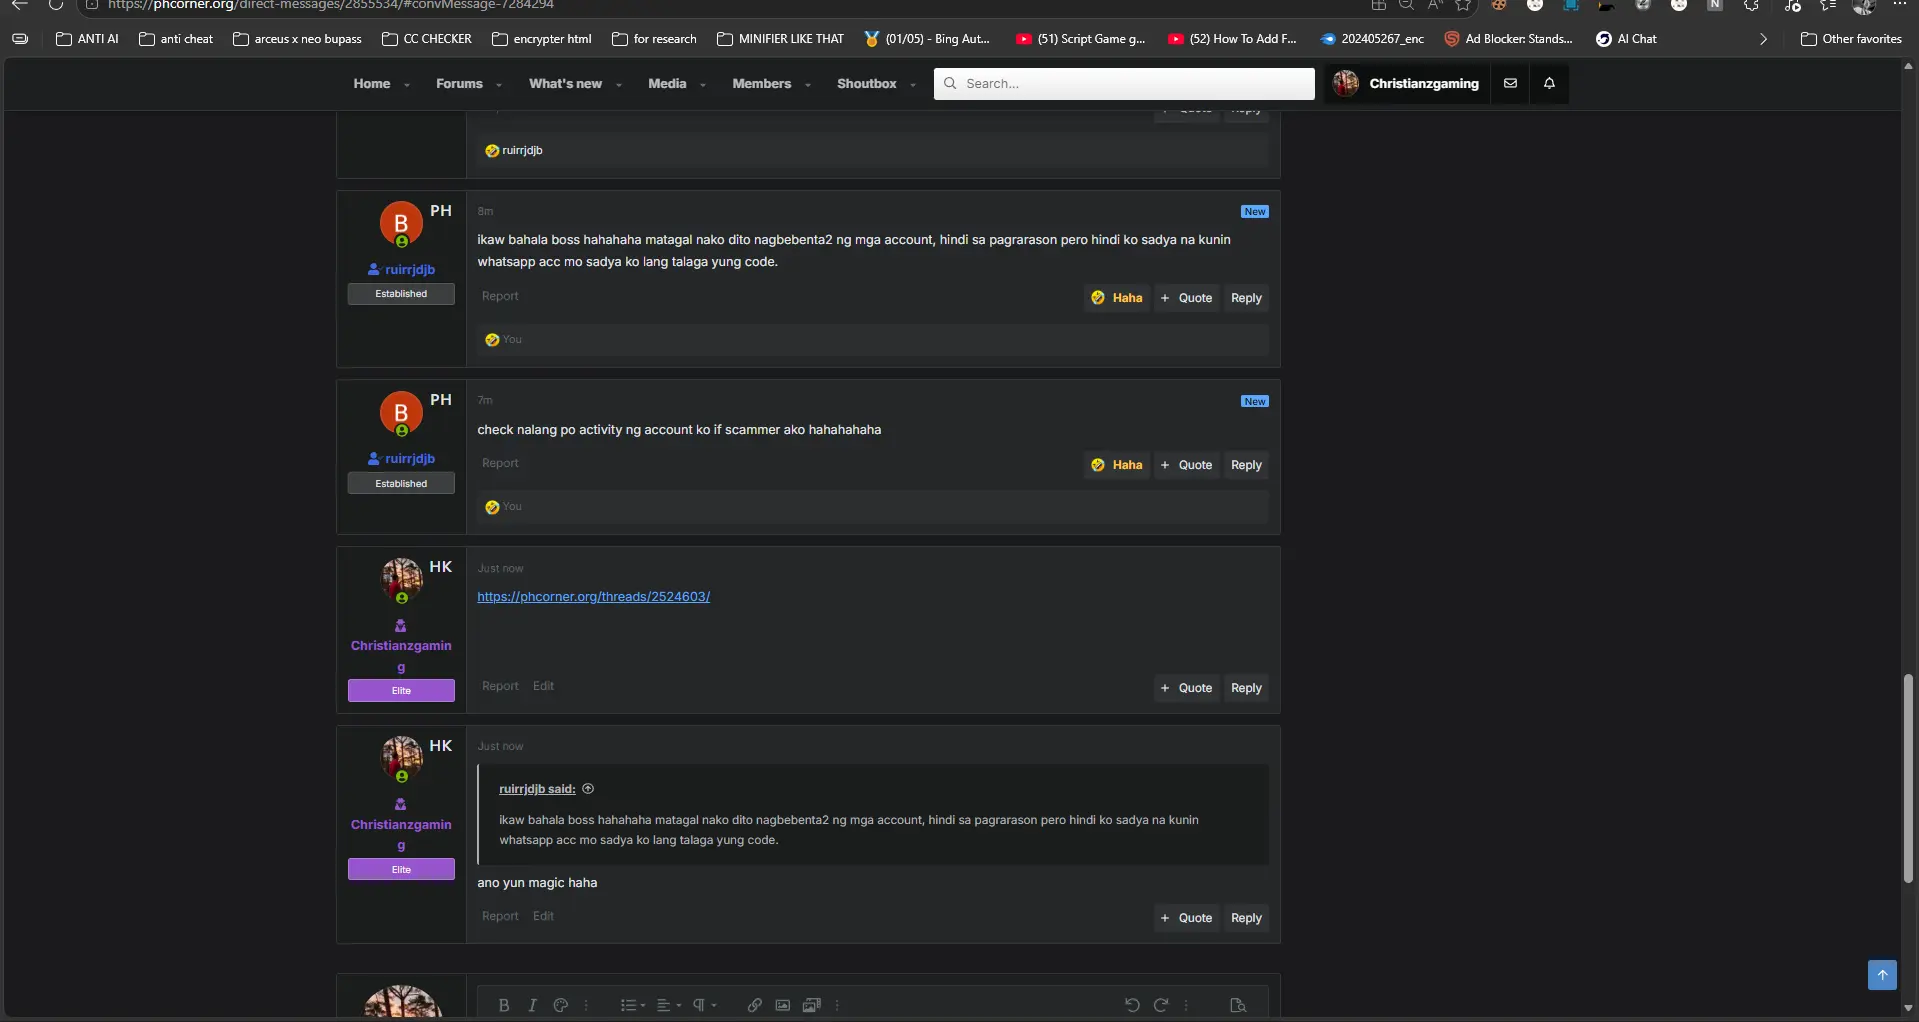Image resolution: width=1919 pixels, height=1022 pixels.
Task: Open the Forums menu
Action: [x=459, y=84]
